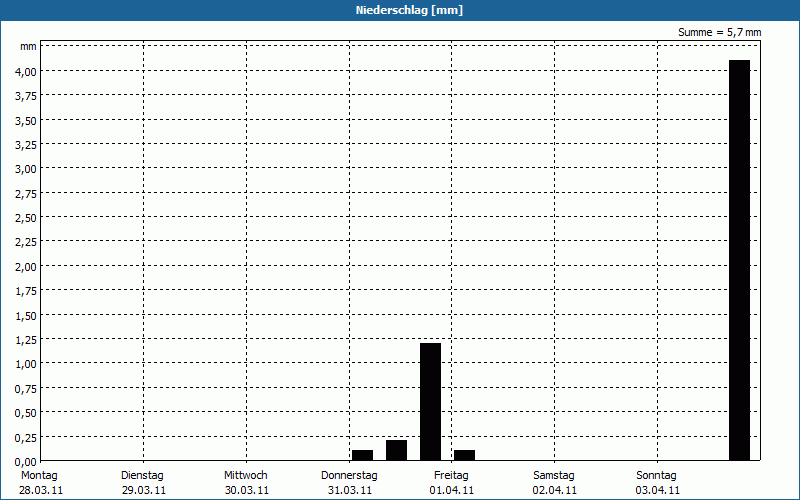Click the 1,2 mm bar before Freitag
The height and width of the screenshot is (500, 800).
point(430,402)
